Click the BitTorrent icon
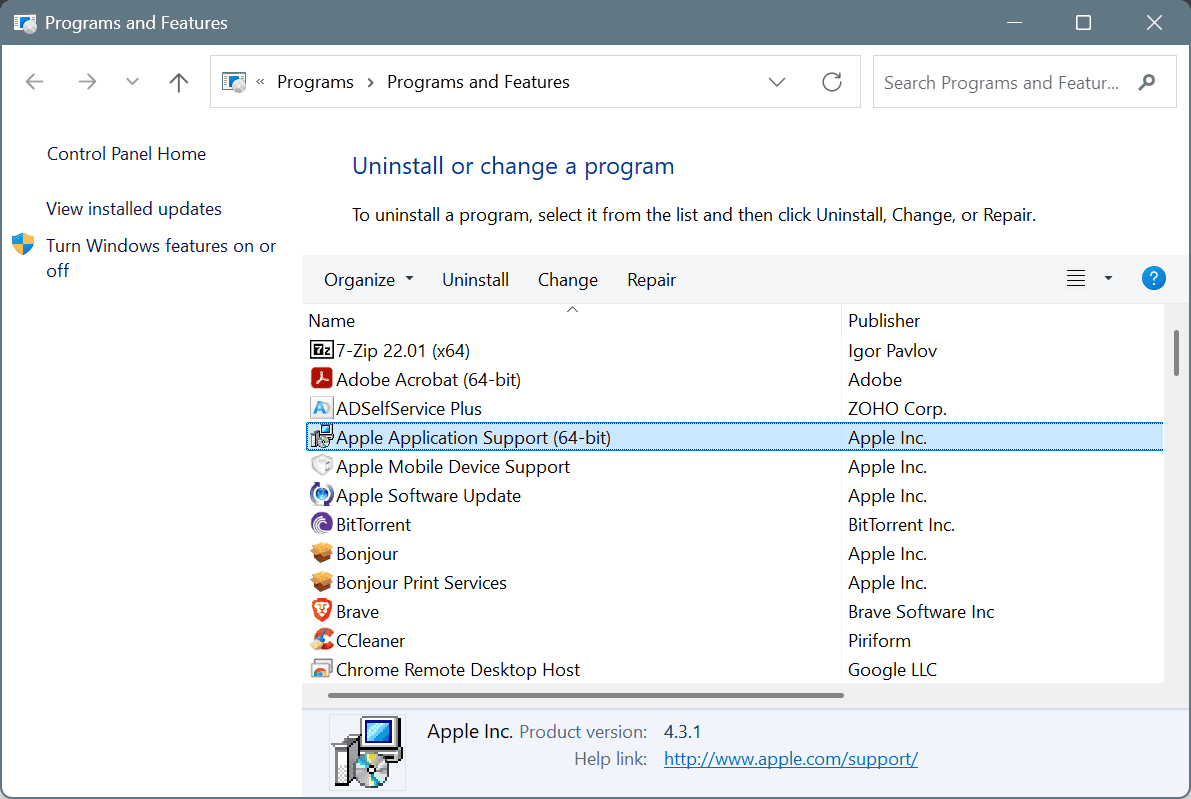This screenshot has height=799, width=1191. tap(321, 523)
